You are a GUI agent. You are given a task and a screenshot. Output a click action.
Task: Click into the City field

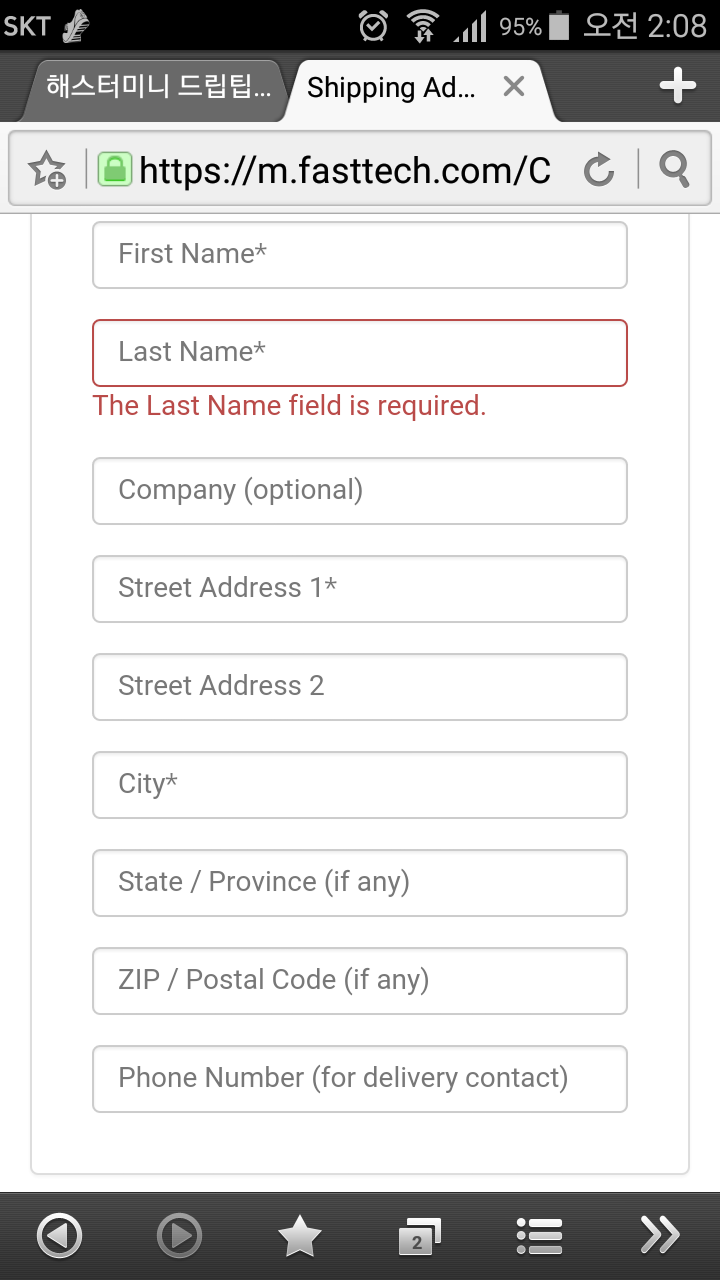[360, 785]
